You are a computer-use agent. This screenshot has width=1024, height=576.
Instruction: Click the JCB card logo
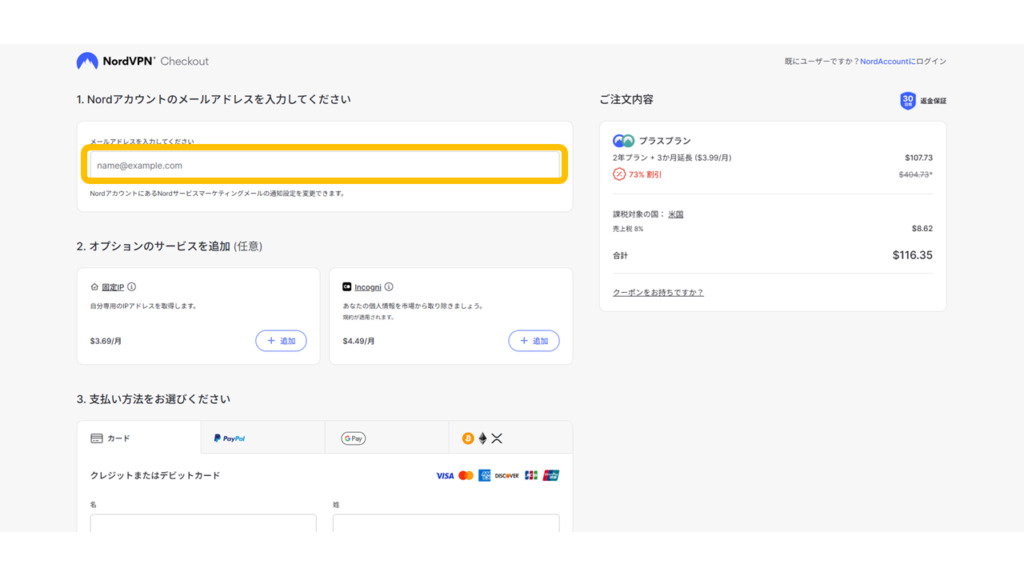[530, 475]
